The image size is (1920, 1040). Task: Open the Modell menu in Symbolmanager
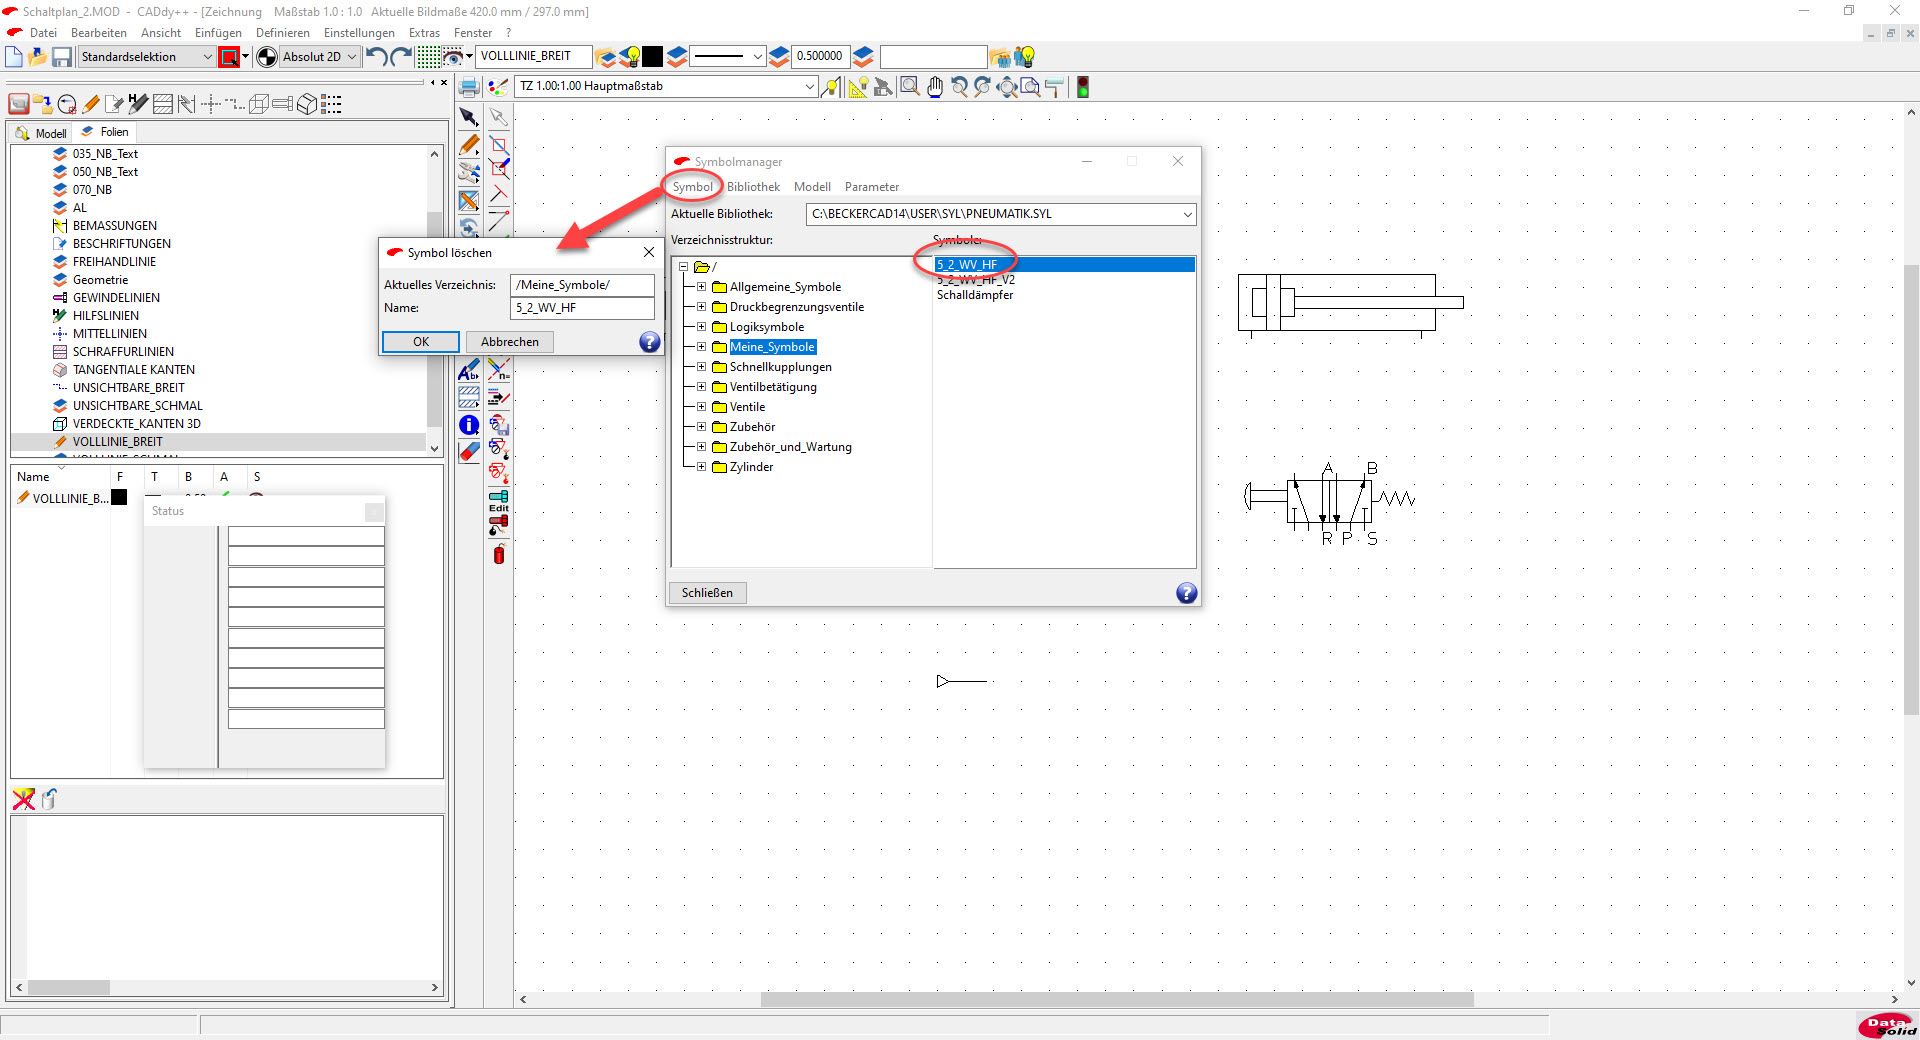pyautogui.click(x=812, y=187)
